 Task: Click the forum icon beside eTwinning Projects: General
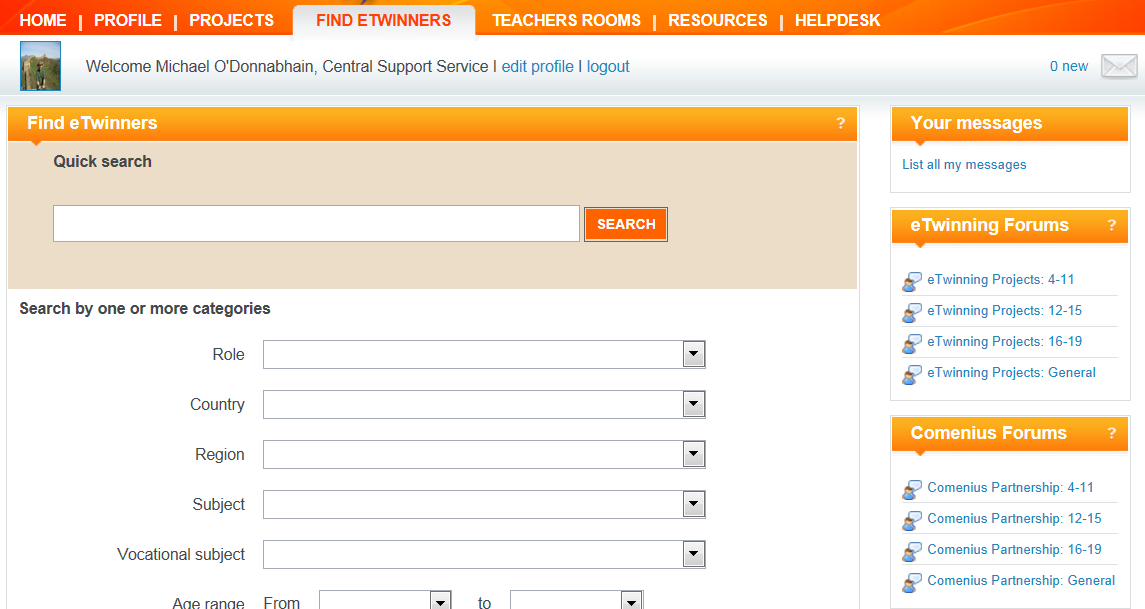coord(912,375)
